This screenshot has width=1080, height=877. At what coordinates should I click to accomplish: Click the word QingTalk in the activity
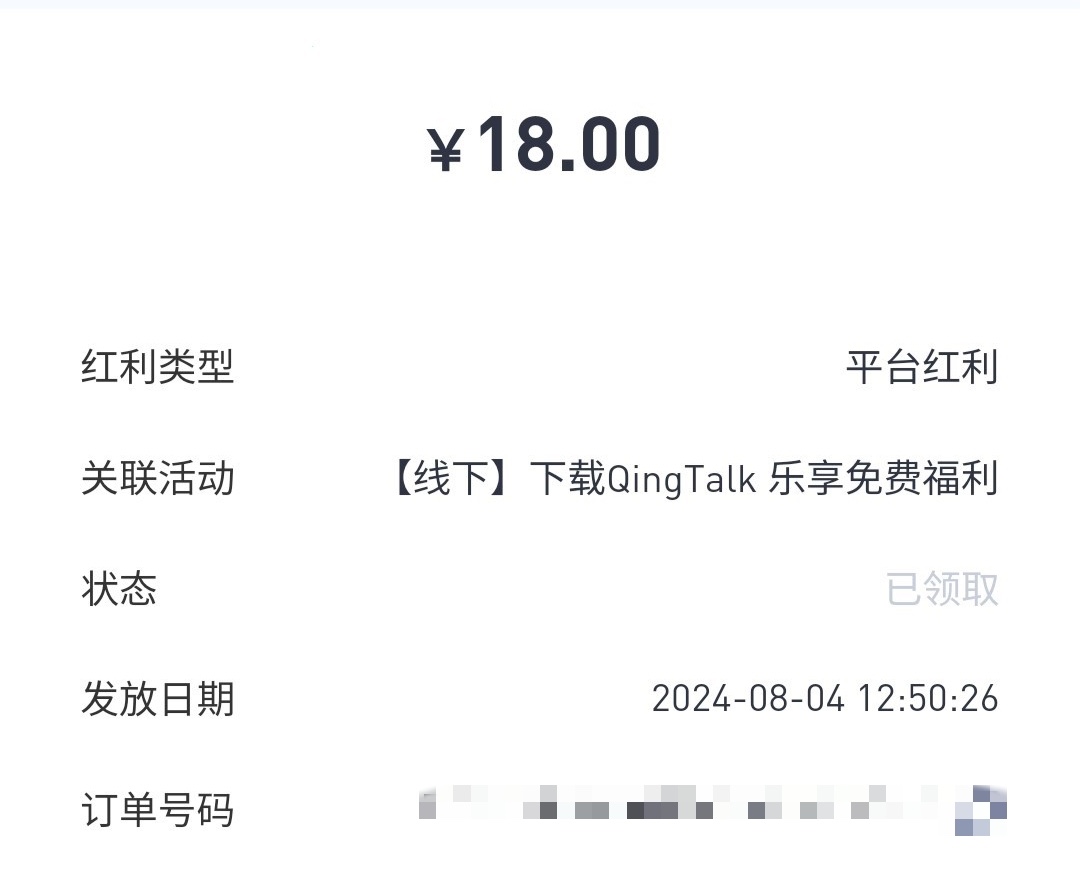pyautogui.click(x=682, y=479)
